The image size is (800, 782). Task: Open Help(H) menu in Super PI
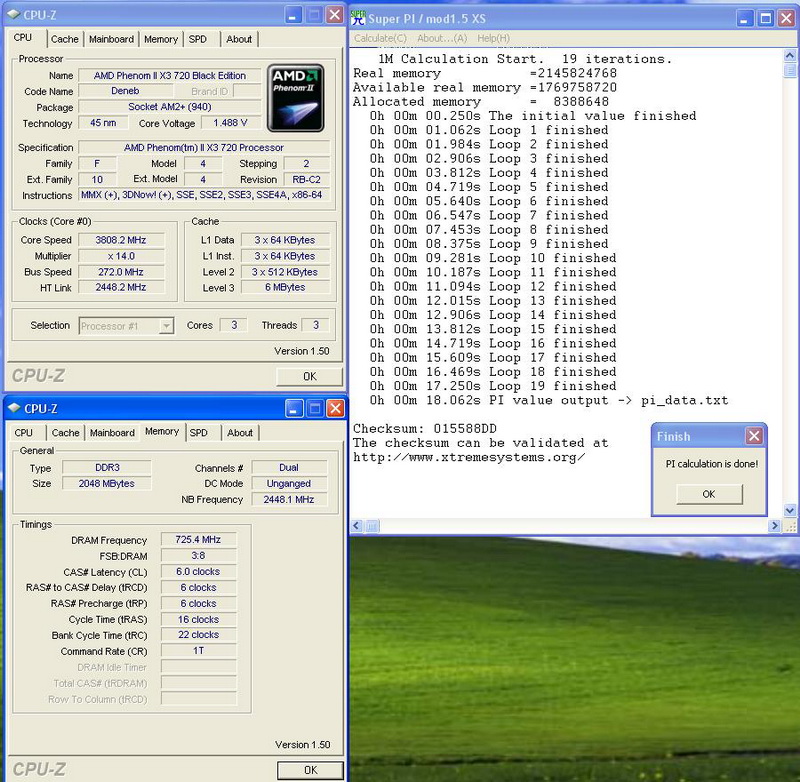coord(493,38)
